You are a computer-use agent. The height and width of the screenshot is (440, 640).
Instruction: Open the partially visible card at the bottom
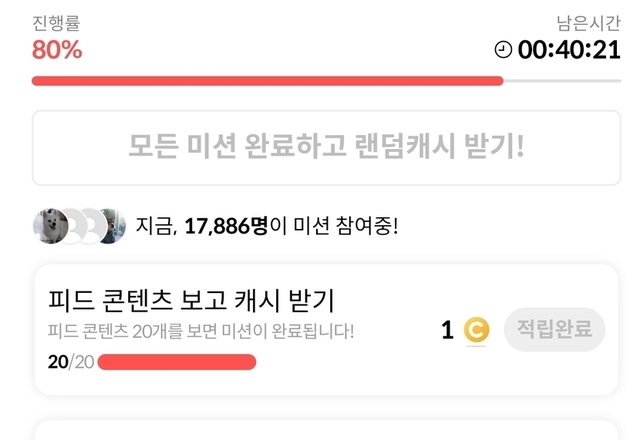320,430
